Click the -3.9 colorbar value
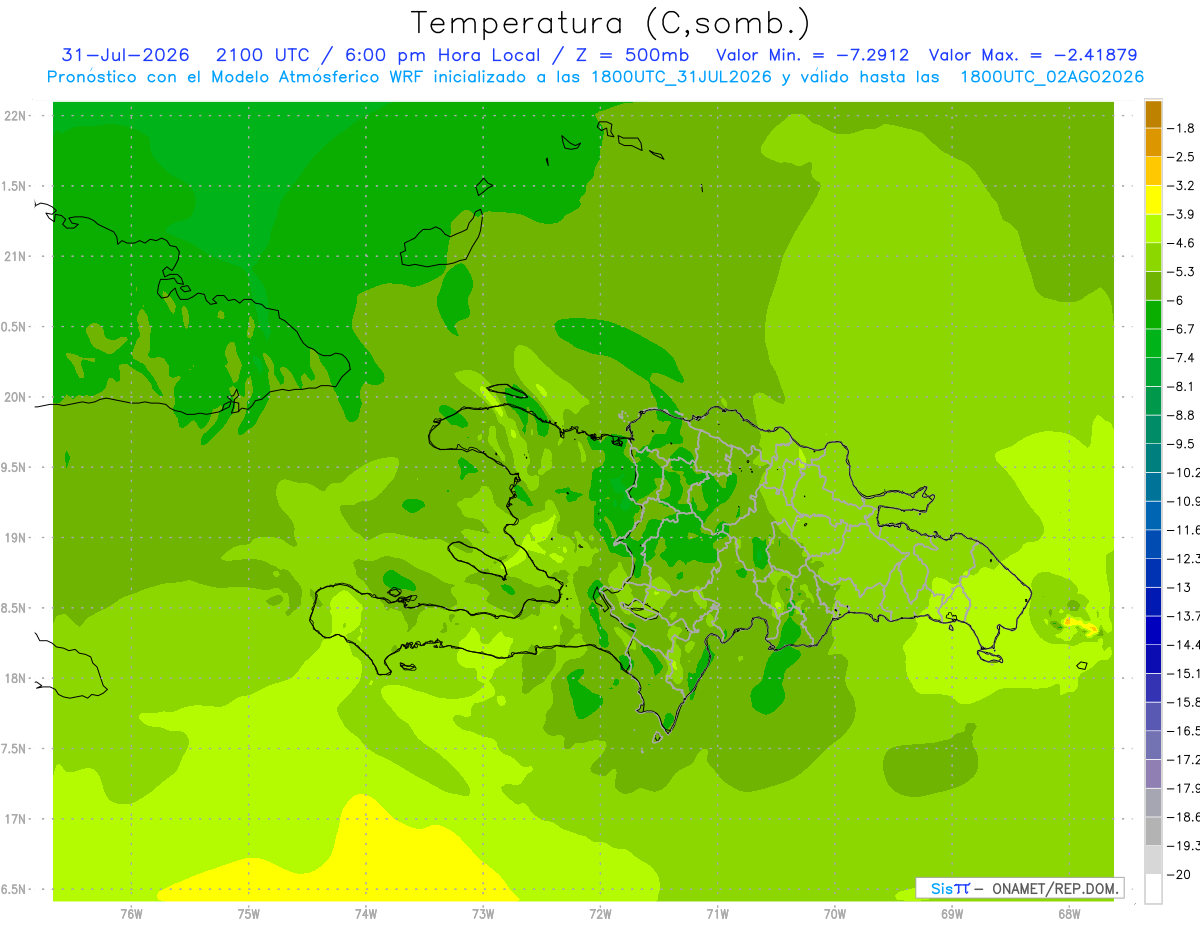This screenshot has height=927, width=1200. [x=1181, y=214]
